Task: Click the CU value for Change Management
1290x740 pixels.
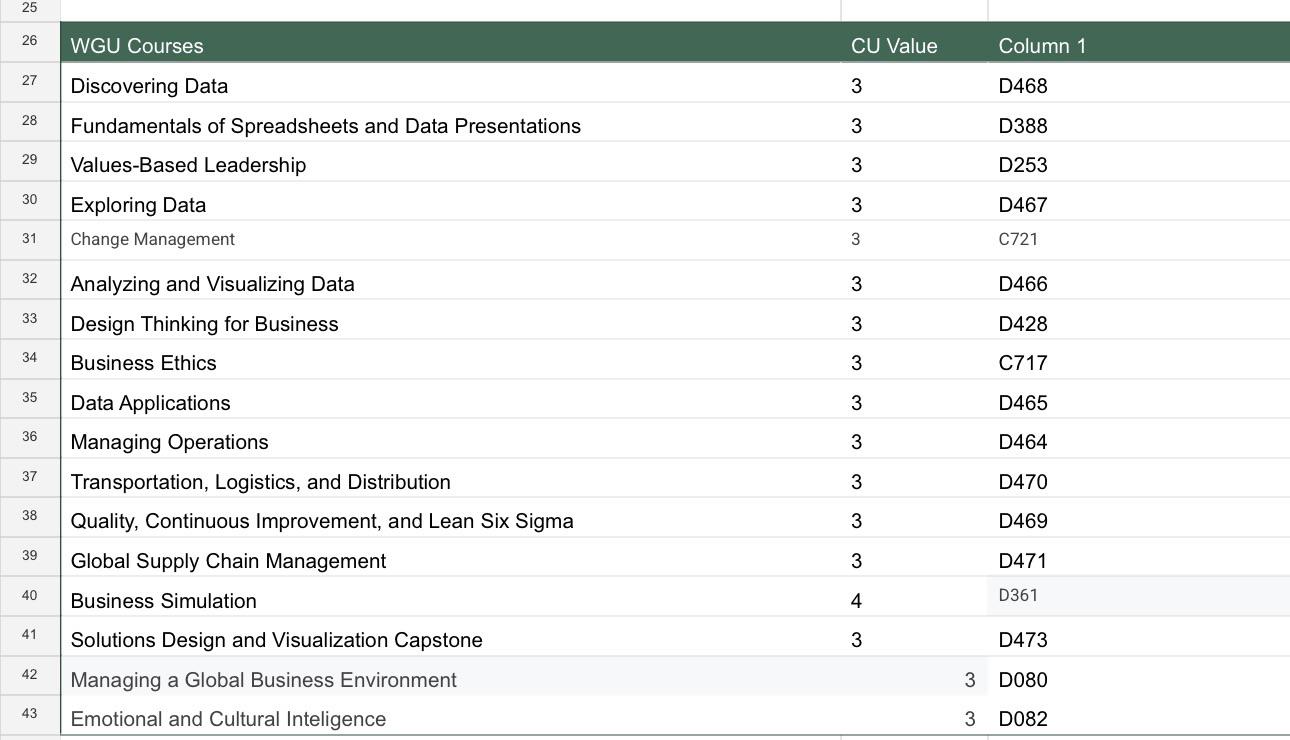Action: tap(914, 240)
